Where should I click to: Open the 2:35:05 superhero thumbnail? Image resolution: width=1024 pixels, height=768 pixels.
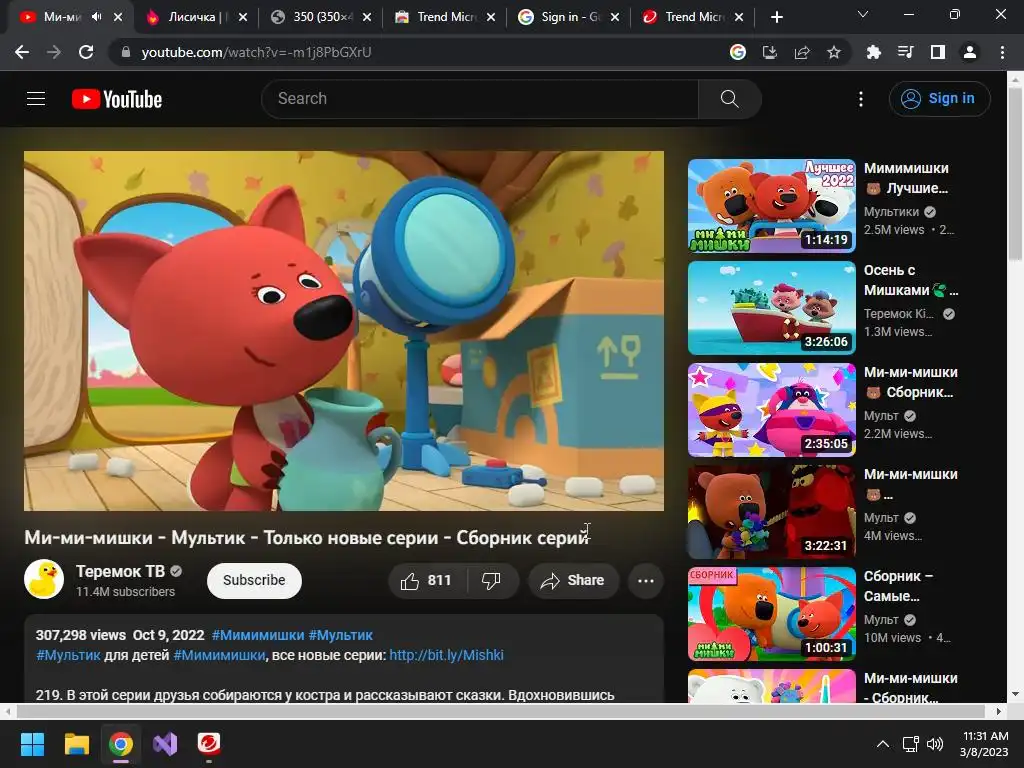(772, 409)
